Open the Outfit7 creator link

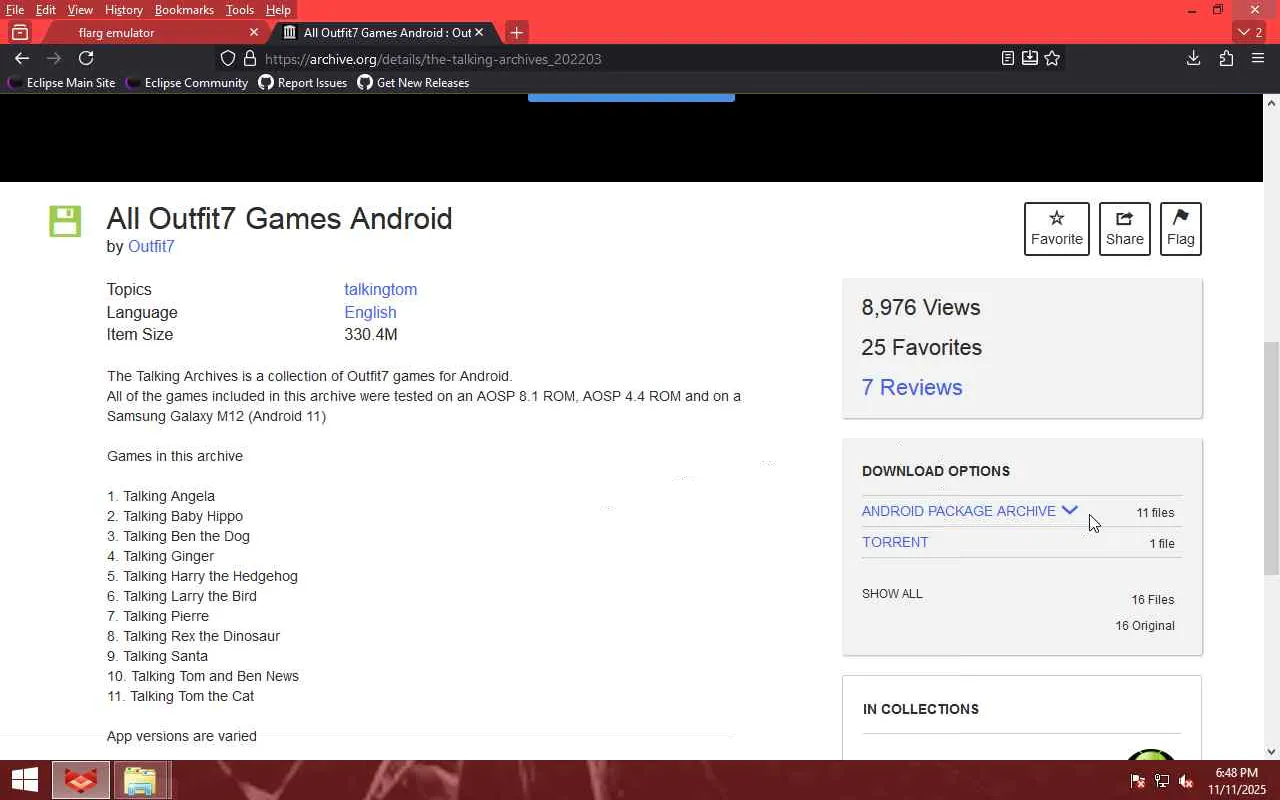click(151, 246)
